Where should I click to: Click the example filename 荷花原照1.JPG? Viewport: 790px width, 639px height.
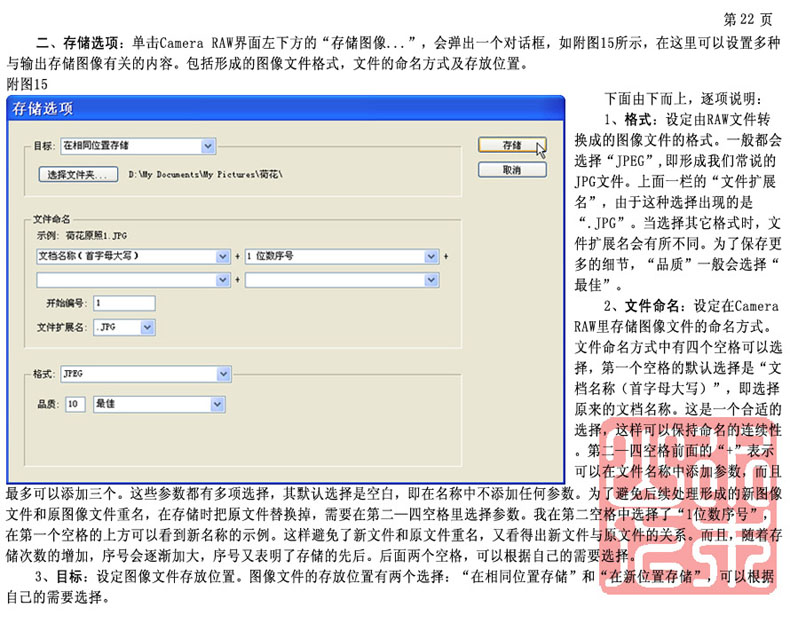[x=96, y=235]
